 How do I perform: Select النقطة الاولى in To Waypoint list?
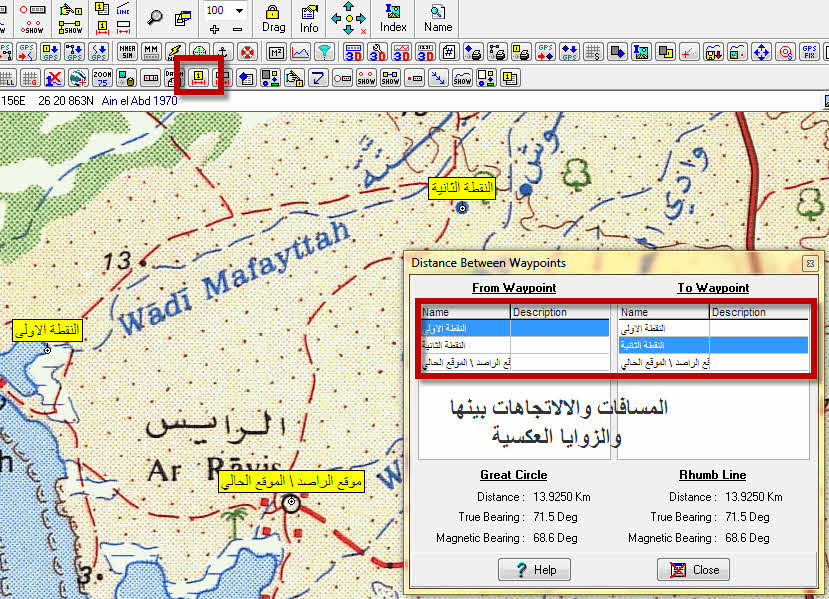click(x=713, y=328)
